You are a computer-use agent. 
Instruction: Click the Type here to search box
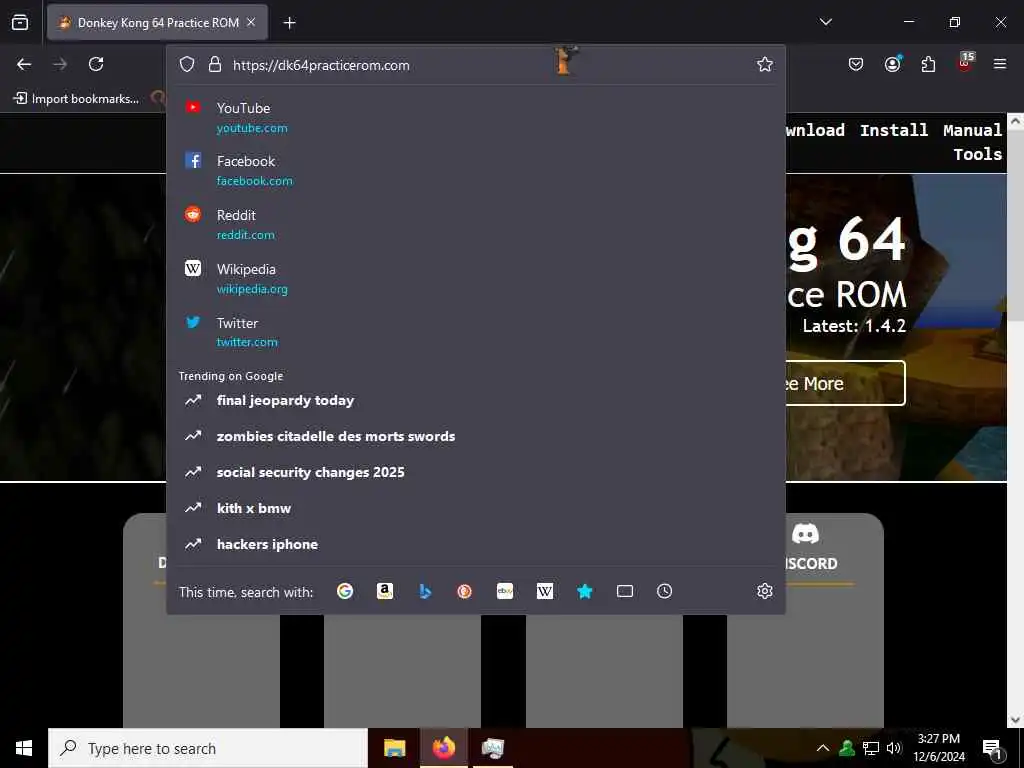point(208,748)
